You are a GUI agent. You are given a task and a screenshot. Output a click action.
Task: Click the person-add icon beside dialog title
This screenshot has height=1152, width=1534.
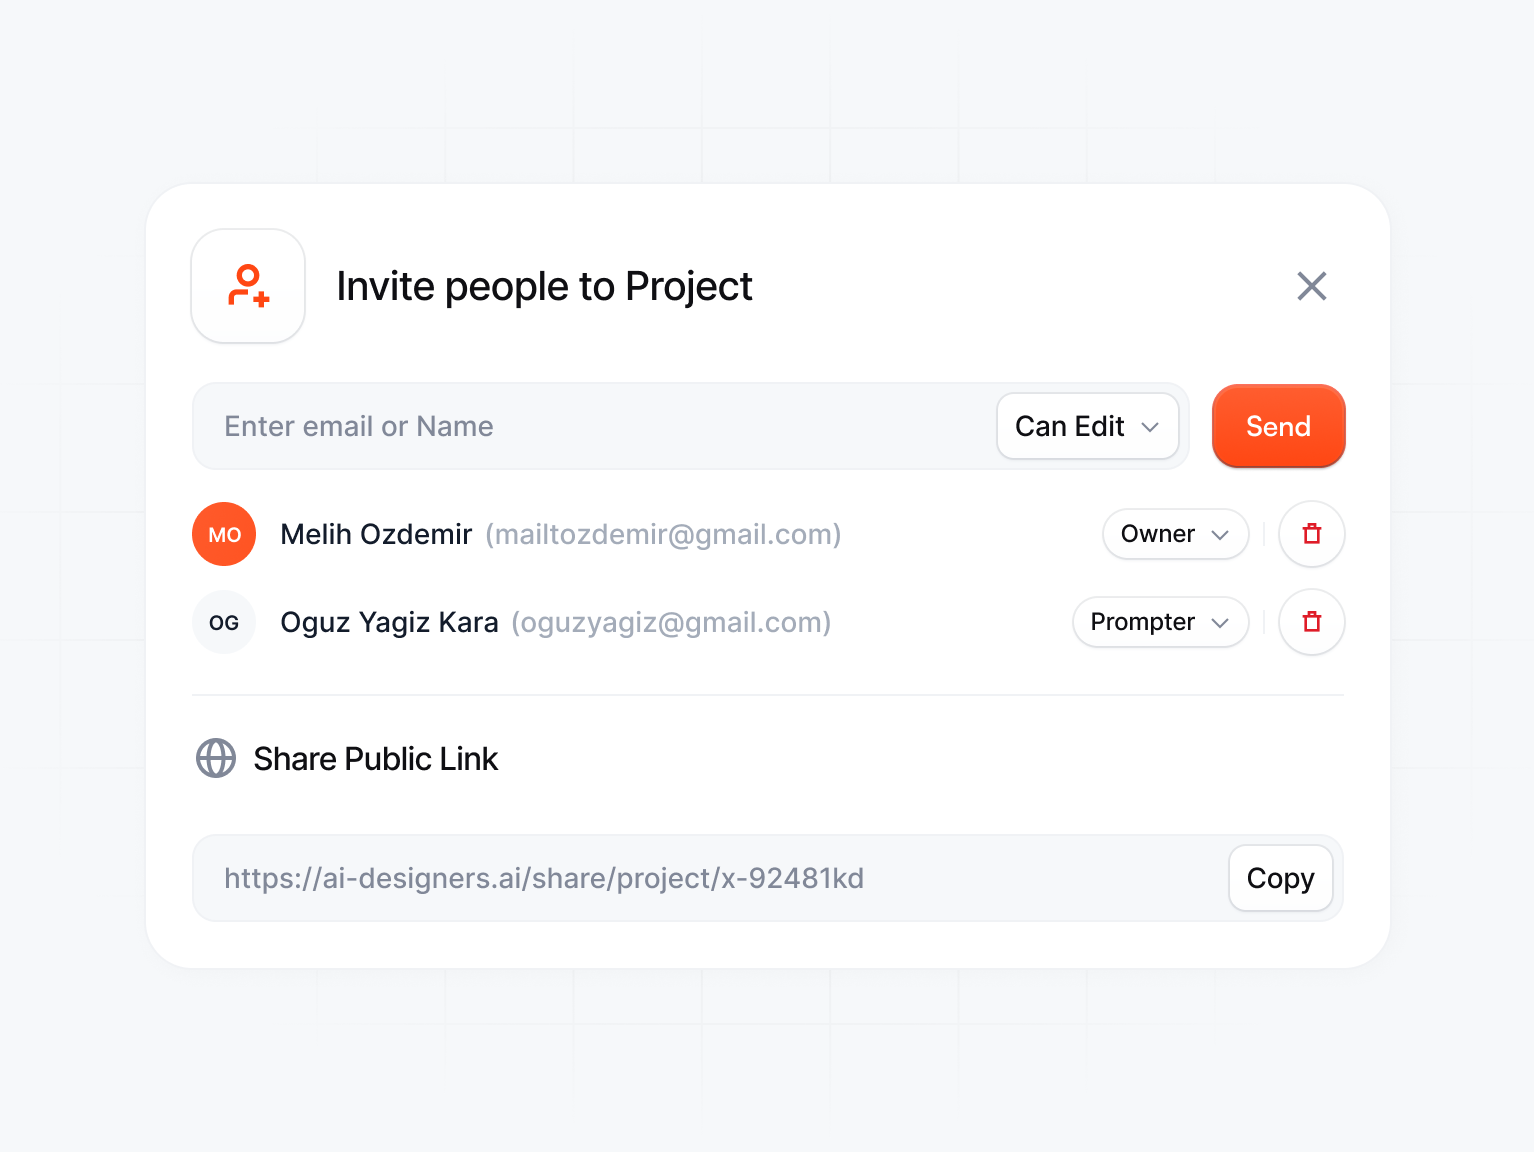(x=247, y=286)
